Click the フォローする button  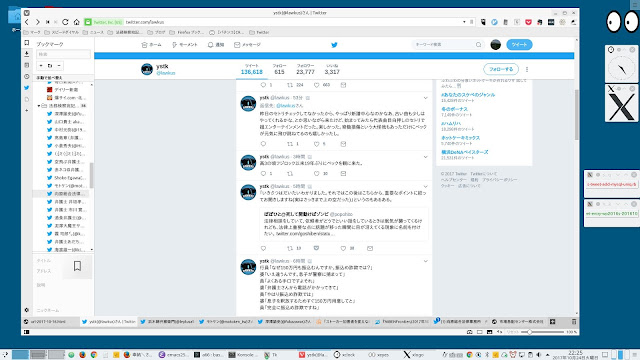pos(501,69)
